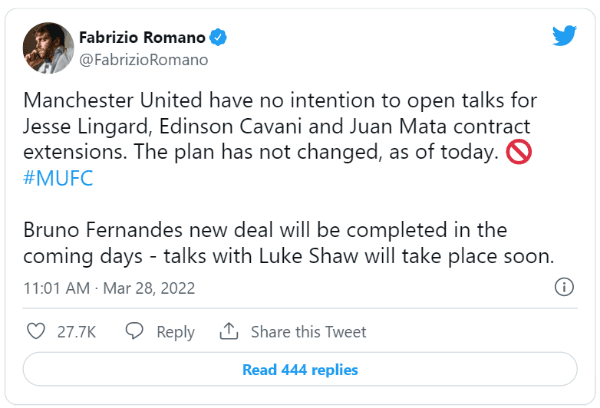Click the Reply text label
Viewport: 600px width, 408px height.
point(175,332)
